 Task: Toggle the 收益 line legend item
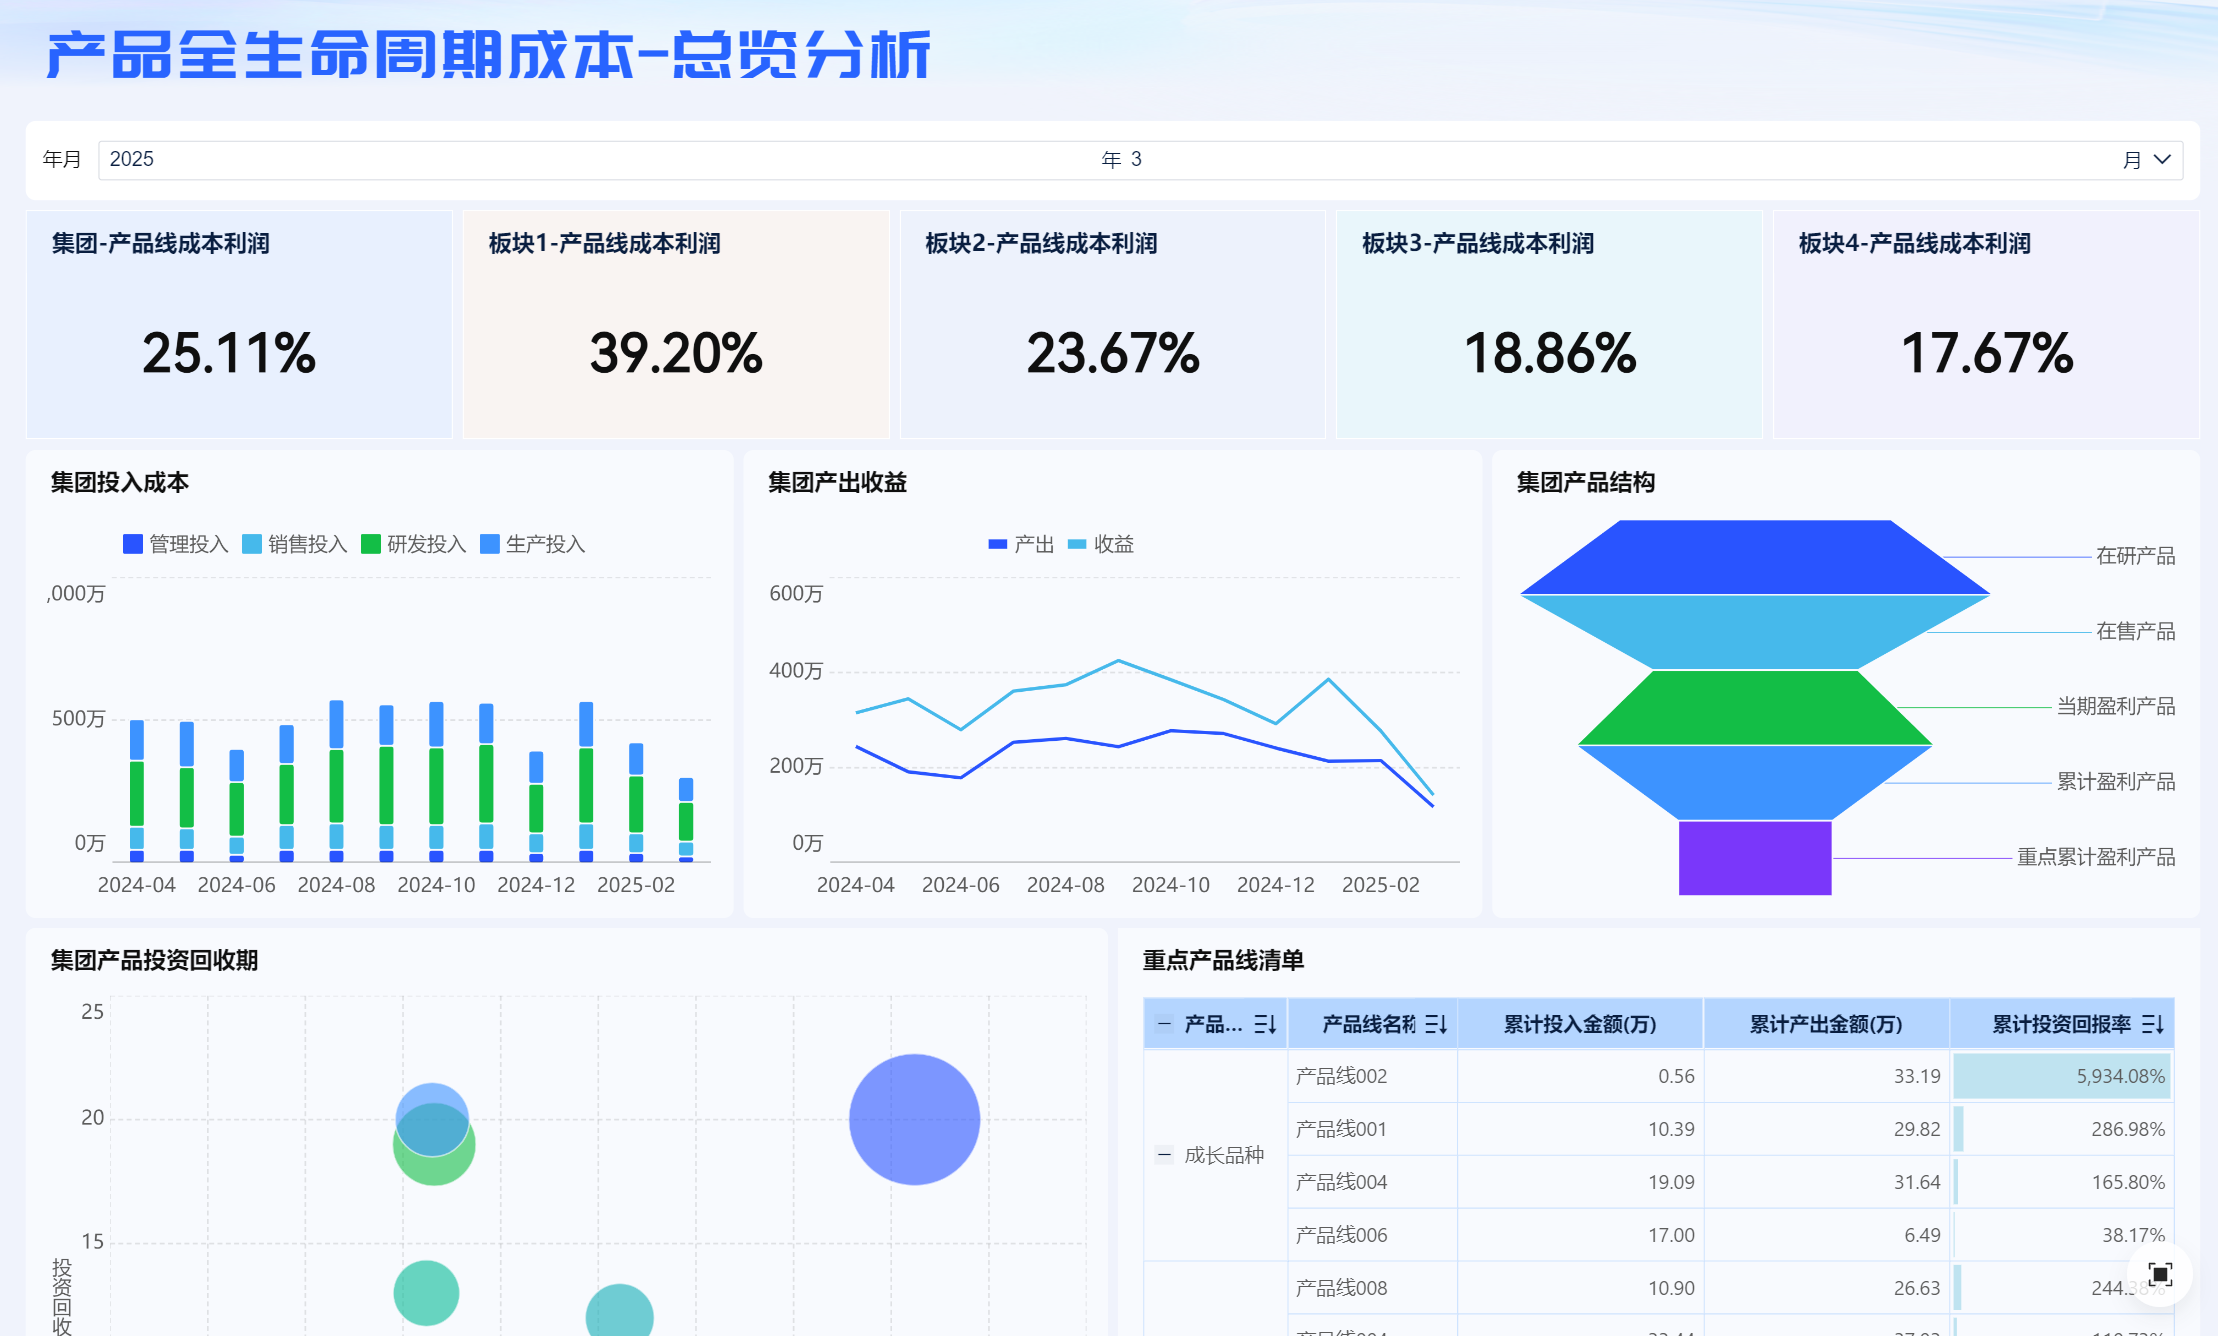coord(1101,544)
